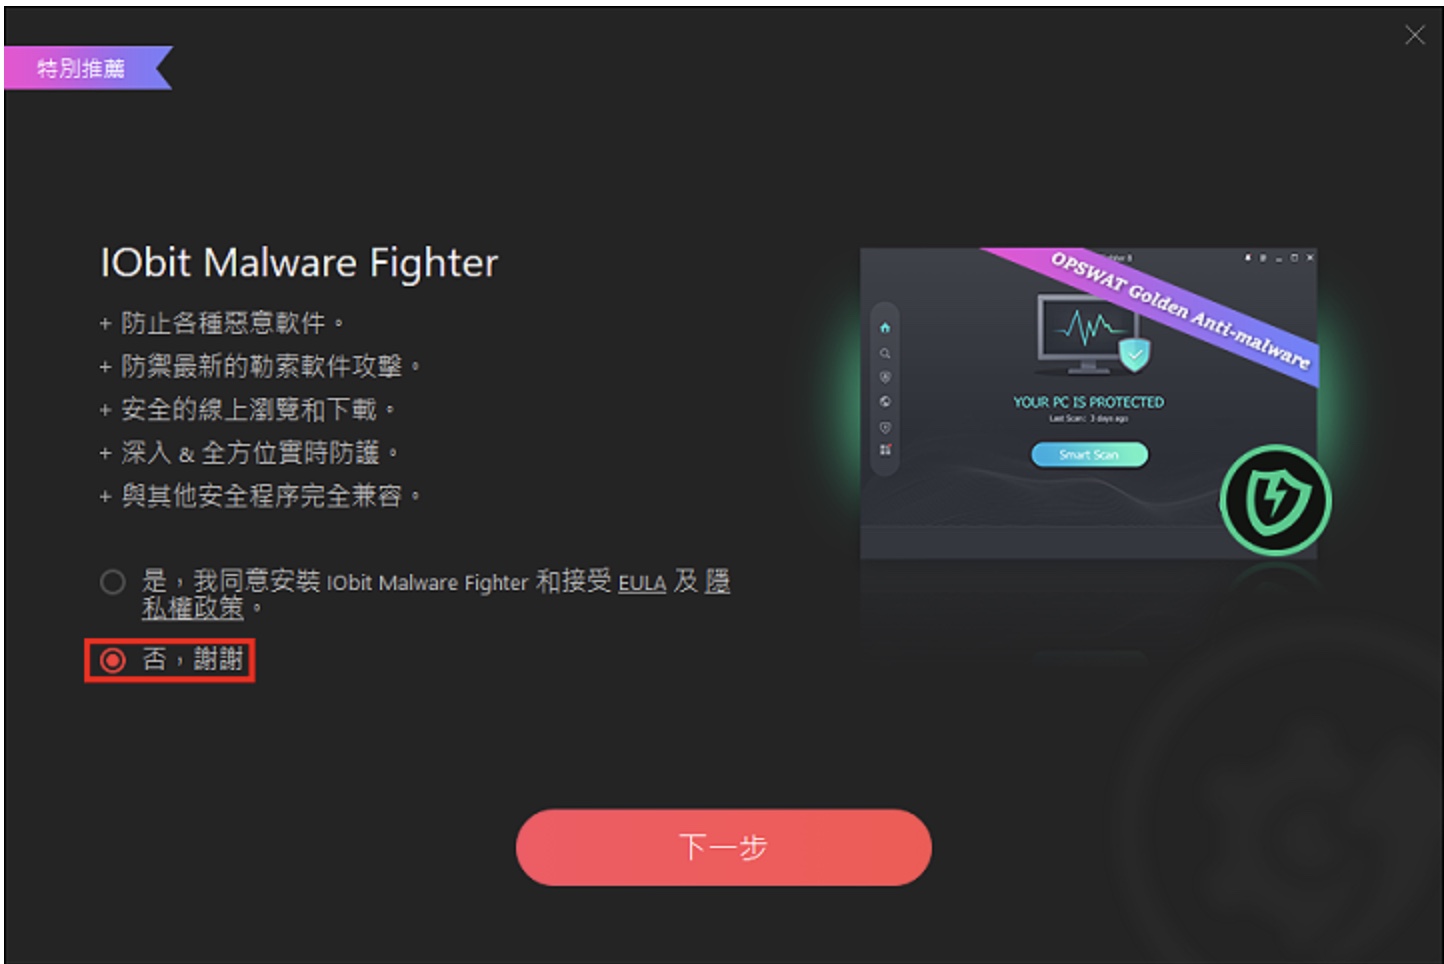Click the 特別推薦 ribbon badge

[x=86, y=68]
